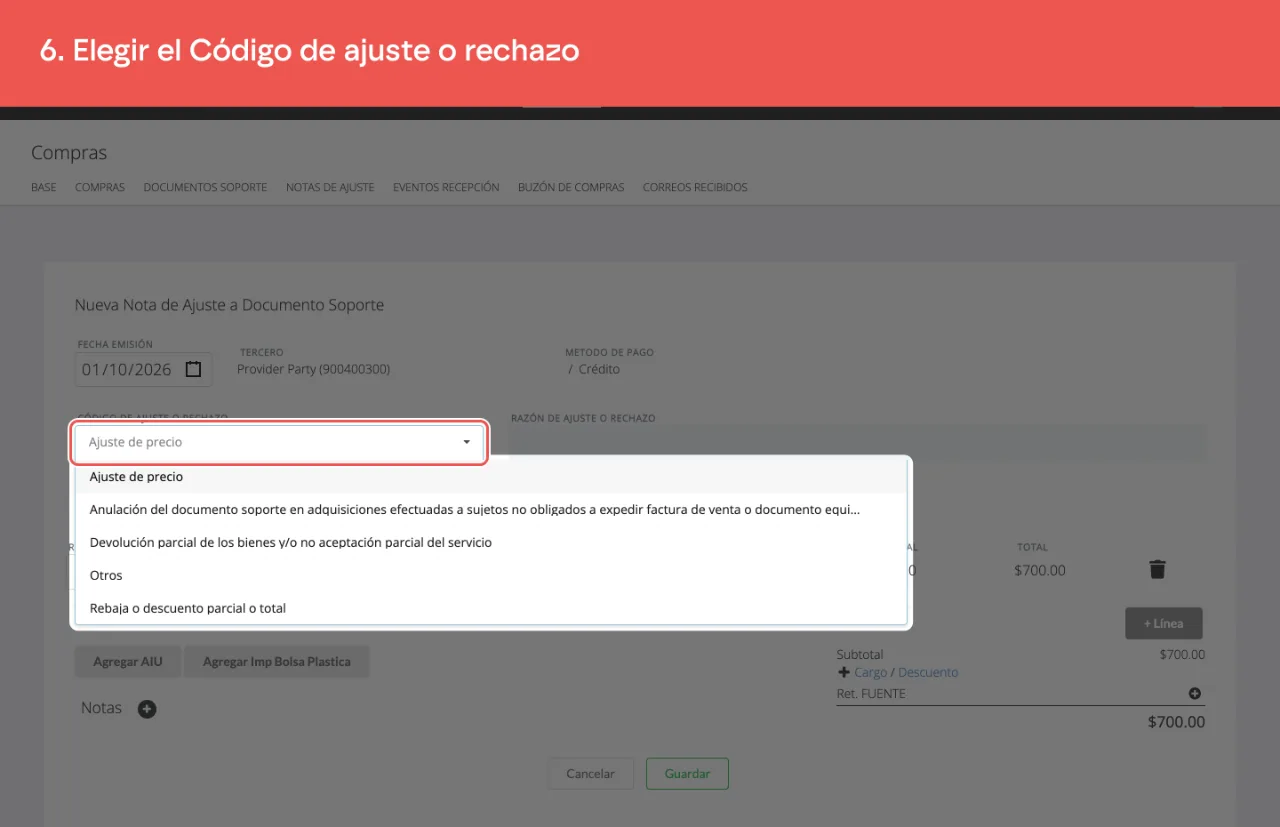Select 'Devolución parcial de los bienes' option

point(491,543)
